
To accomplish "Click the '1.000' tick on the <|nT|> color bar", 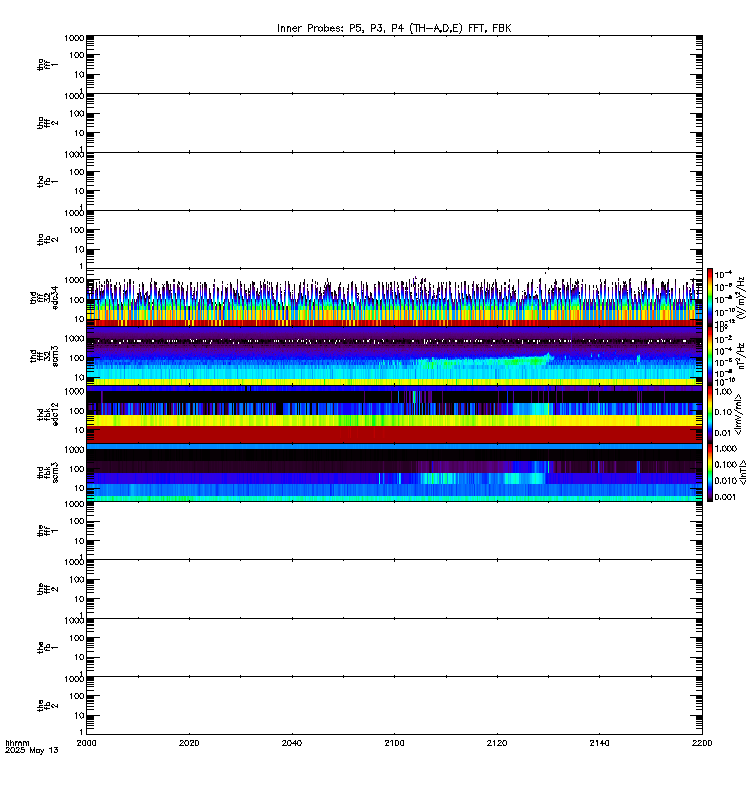I will (726, 448).
